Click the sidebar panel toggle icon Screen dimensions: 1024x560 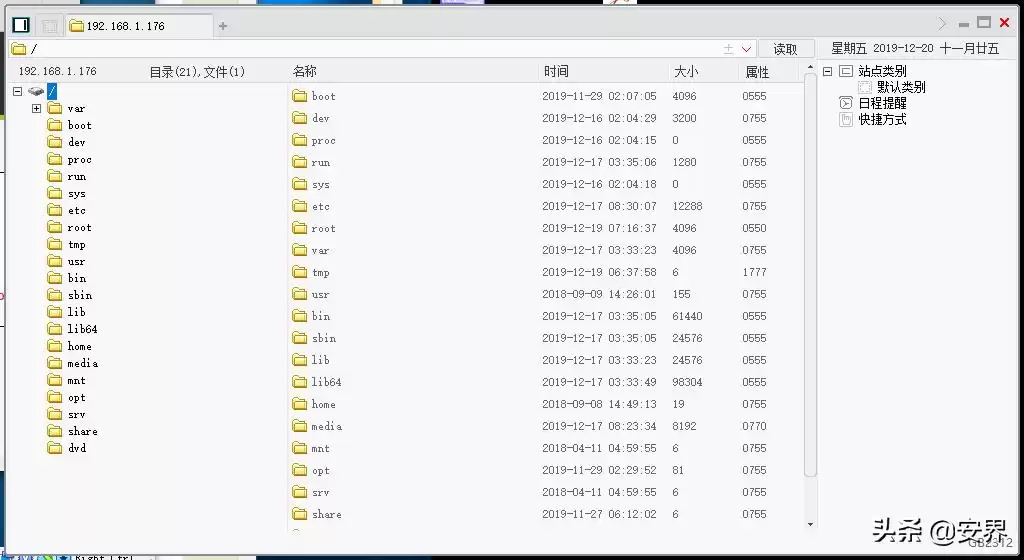[x=20, y=25]
